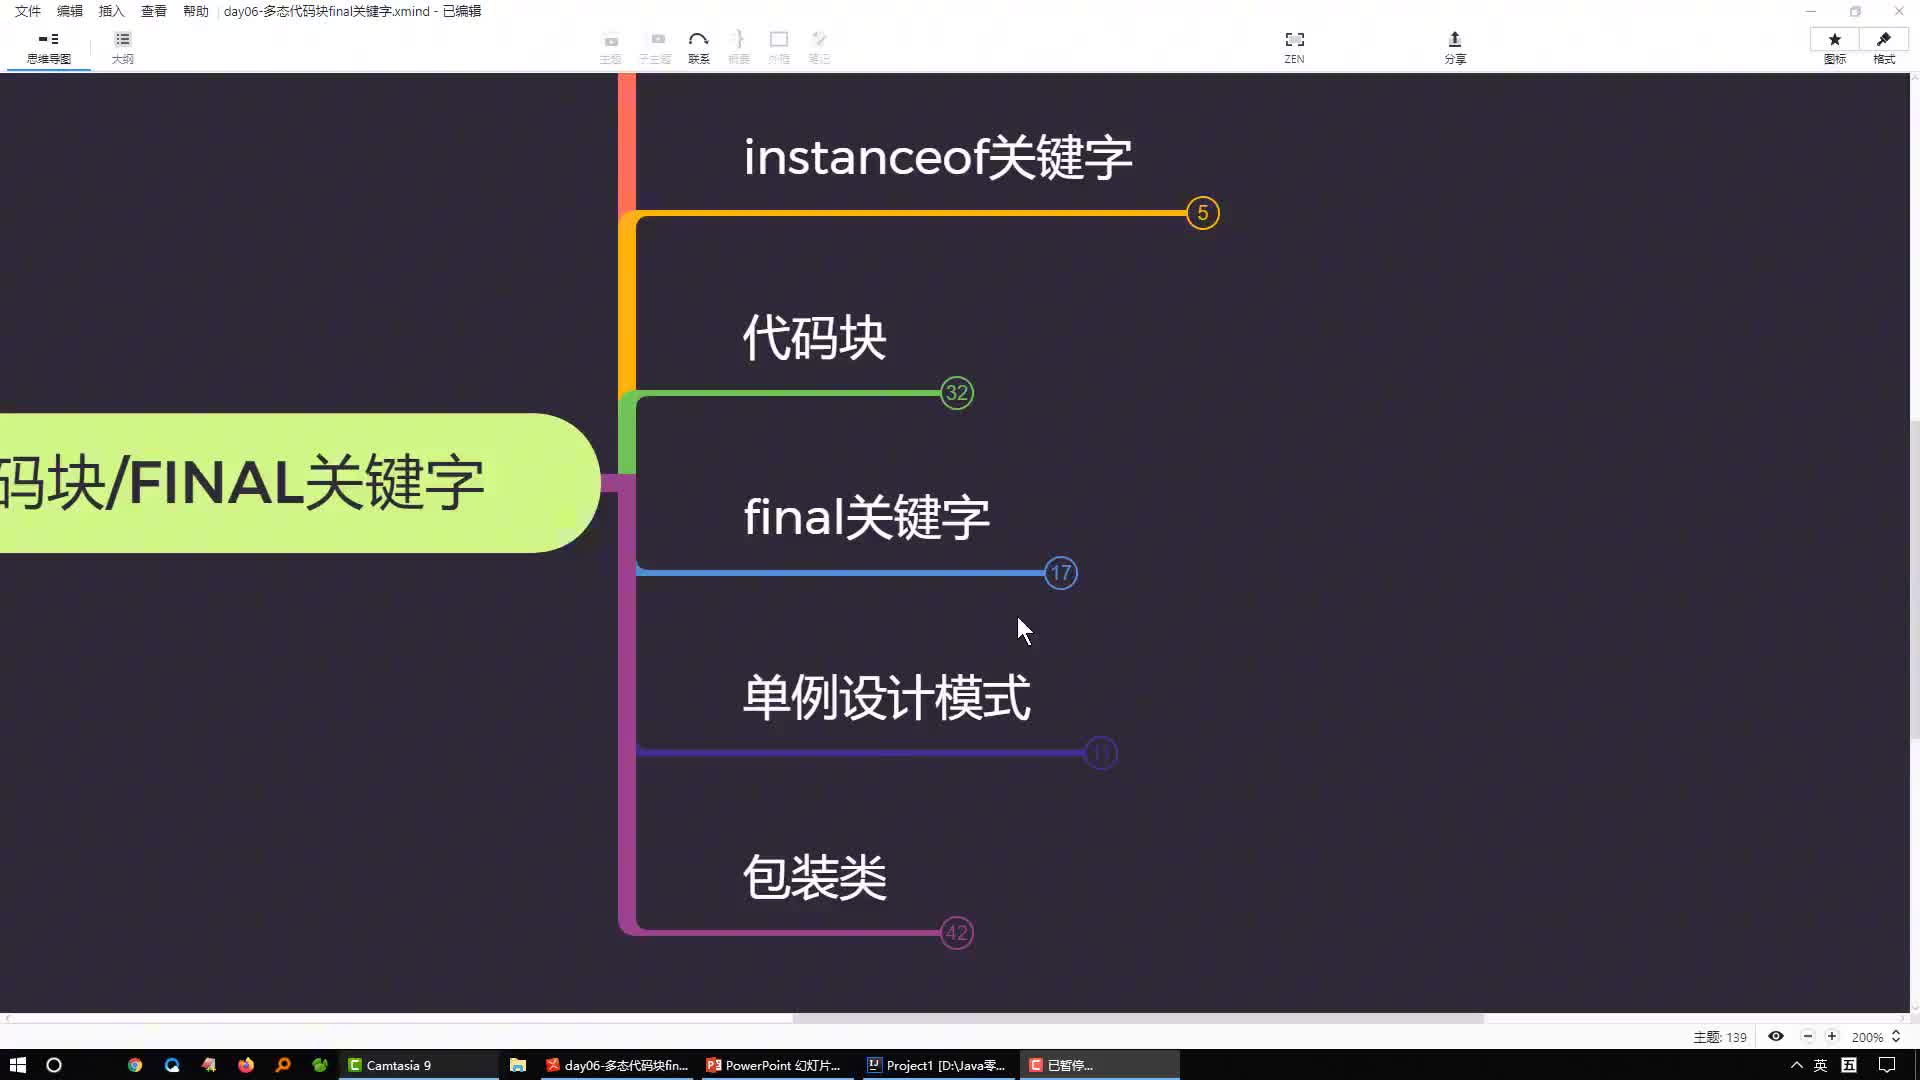Open the 文件 menu

pyautogui.click(x=28, y=11)
